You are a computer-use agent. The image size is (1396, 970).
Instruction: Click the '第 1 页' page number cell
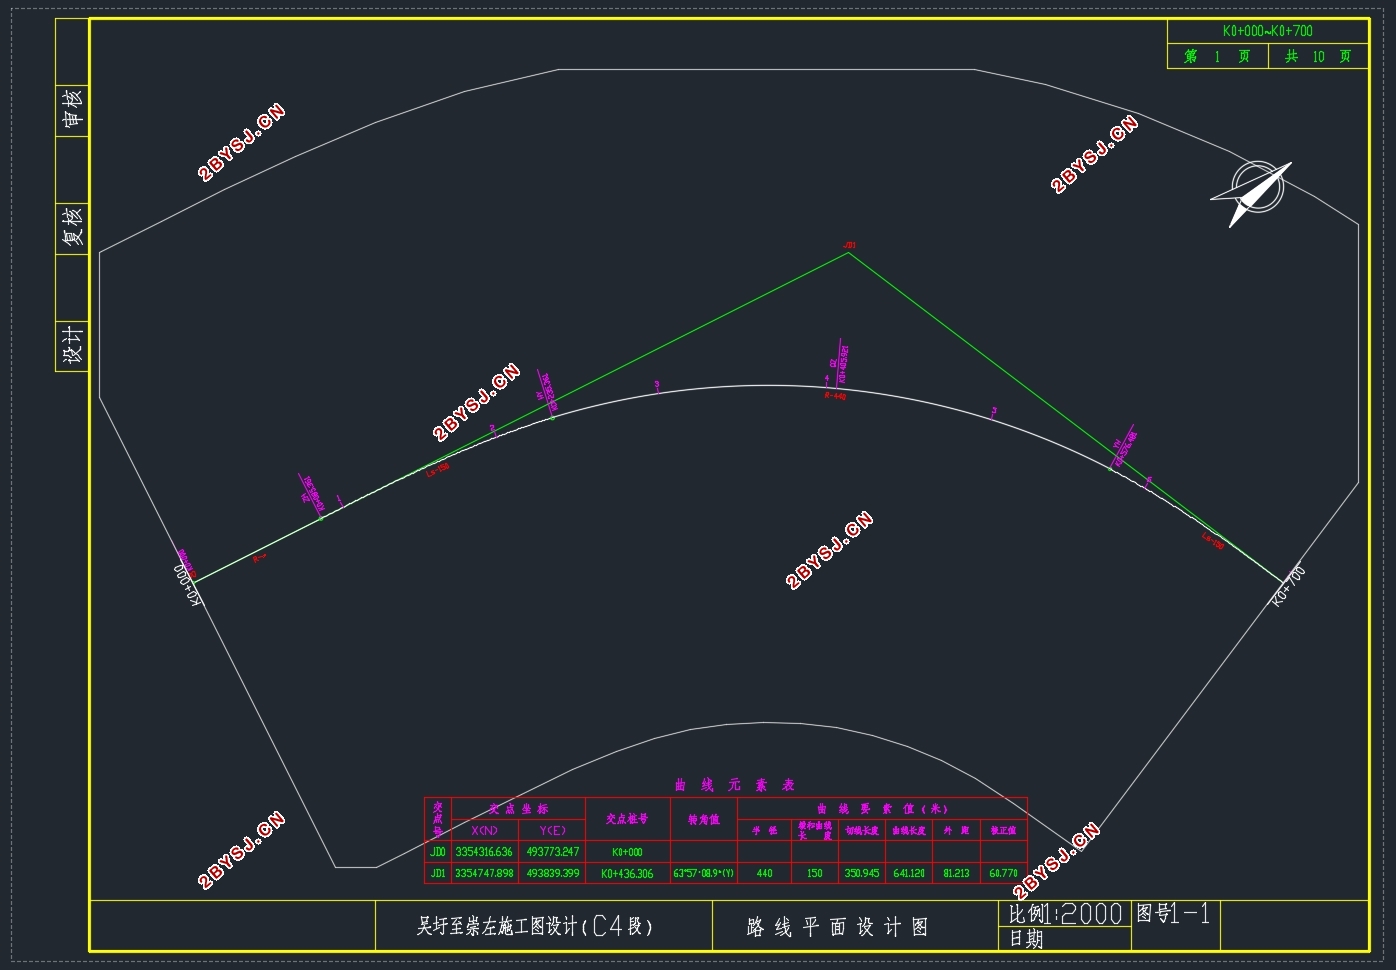(1217, 57)
